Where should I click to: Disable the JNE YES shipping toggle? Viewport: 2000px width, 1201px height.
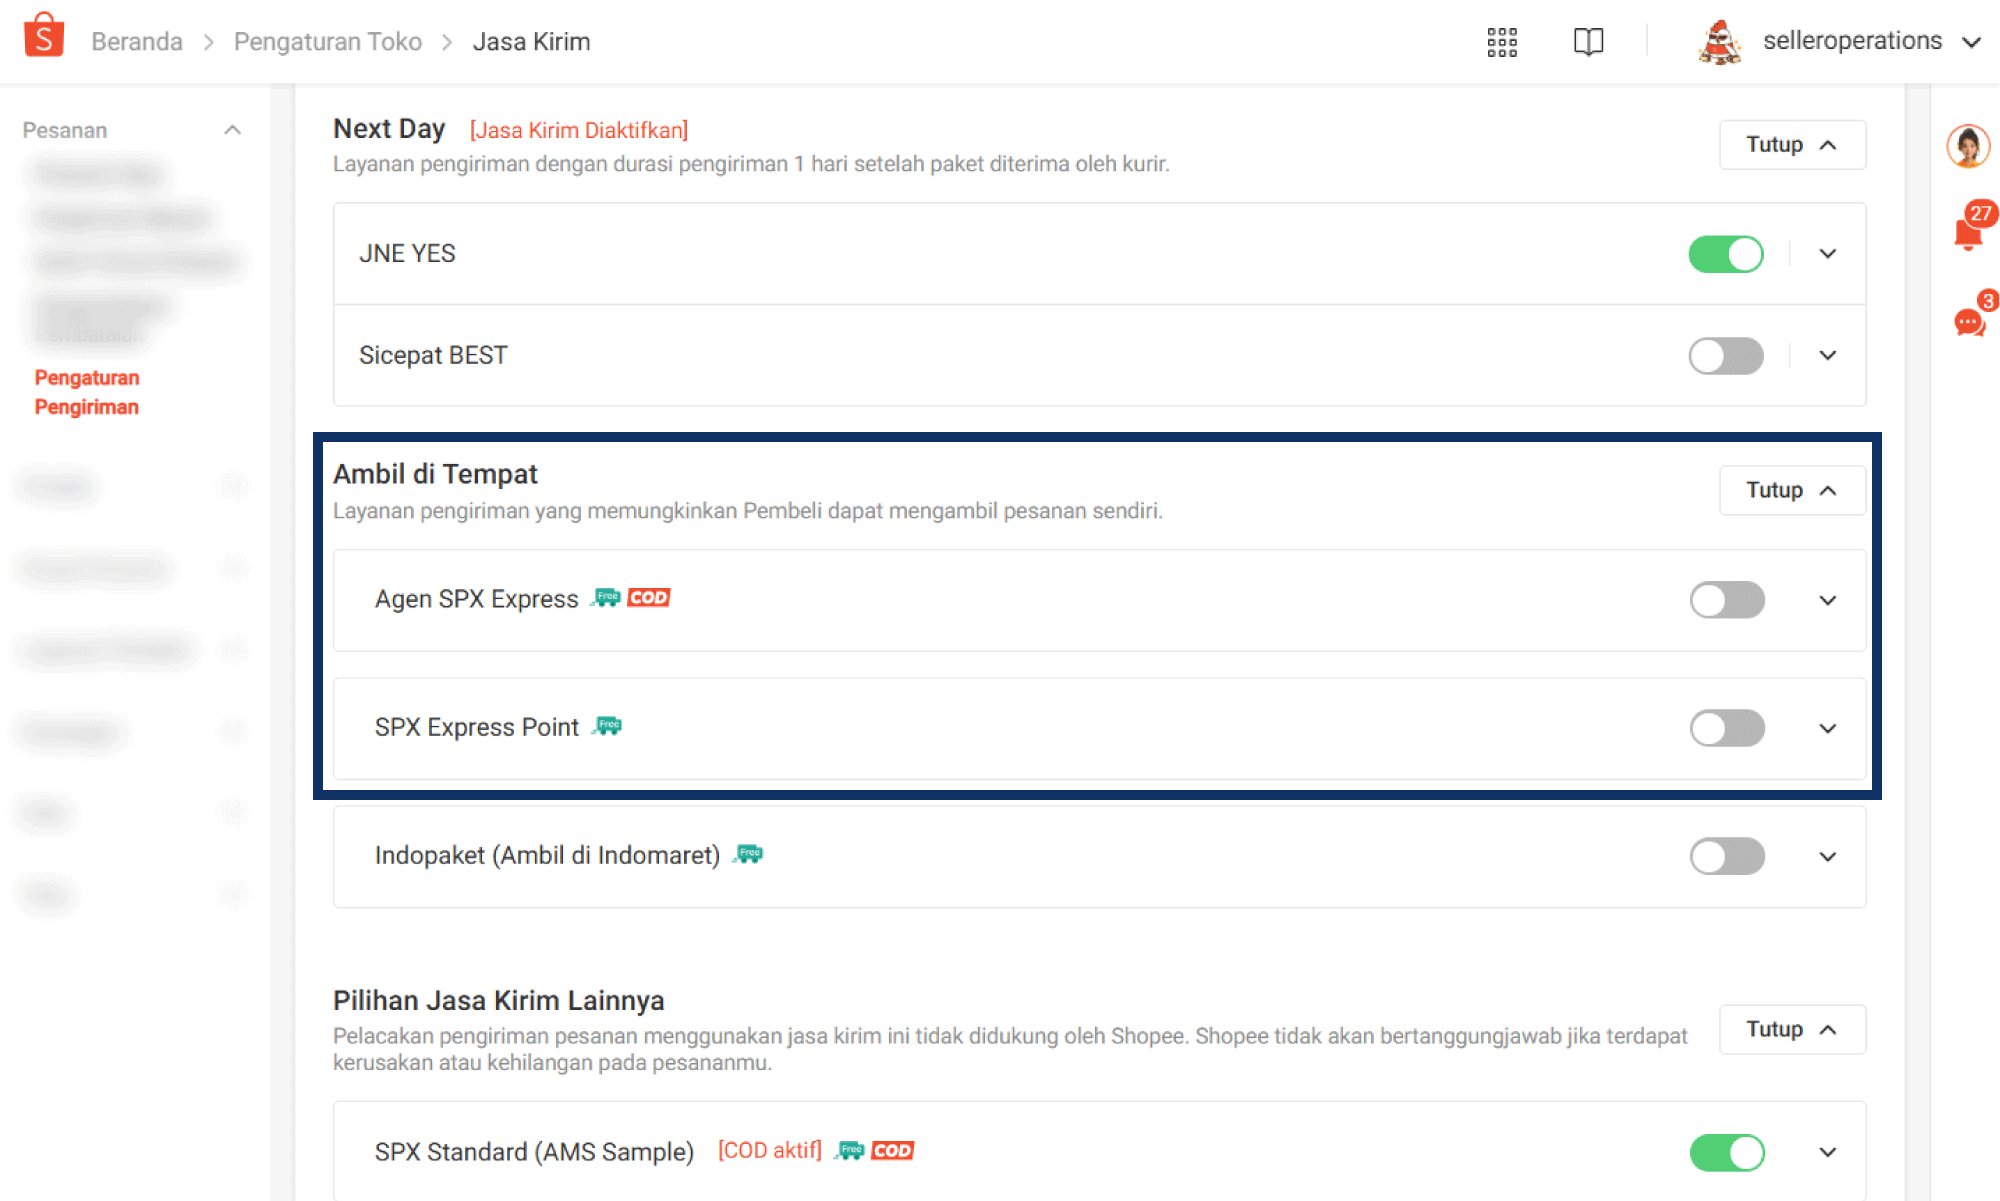[x=1726, y=254]
